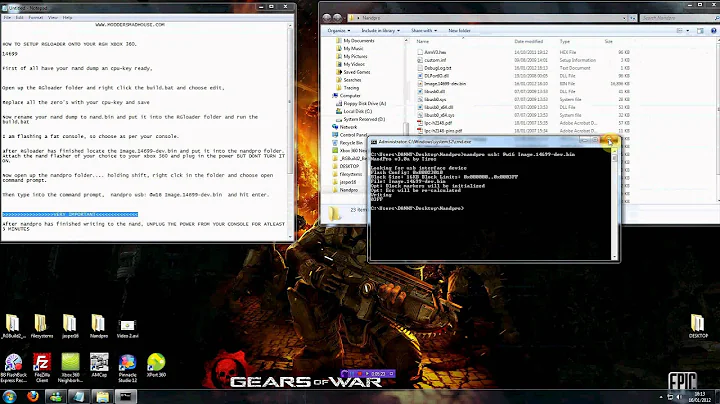Select Local Disk (C:) in the navigation pane
Screen dimensions: 720x404
coord(357,111)
